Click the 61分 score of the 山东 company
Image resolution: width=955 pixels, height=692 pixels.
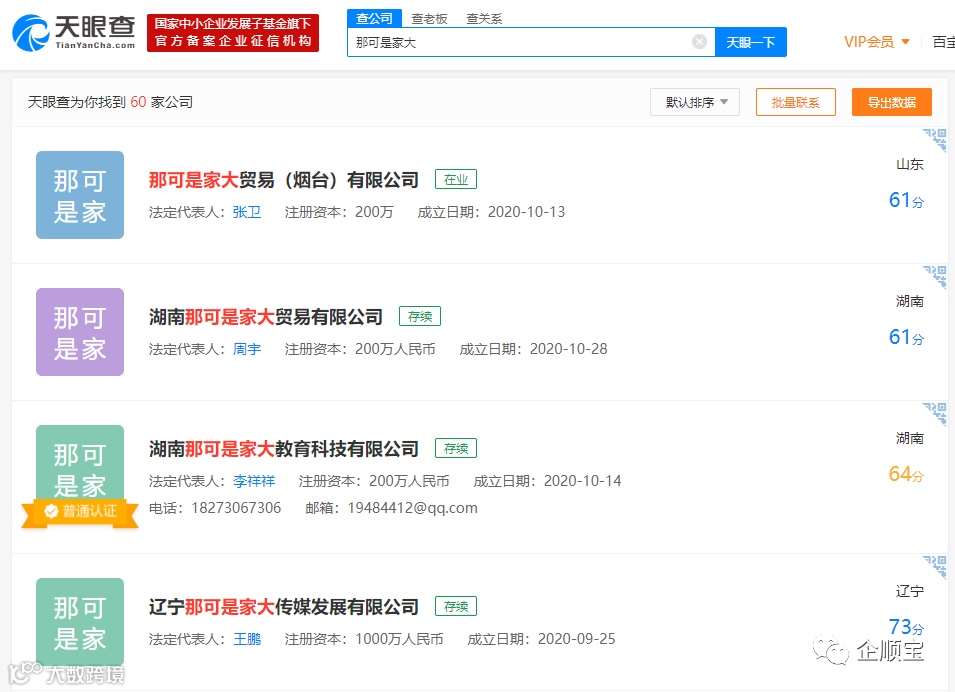click(906, 200)
